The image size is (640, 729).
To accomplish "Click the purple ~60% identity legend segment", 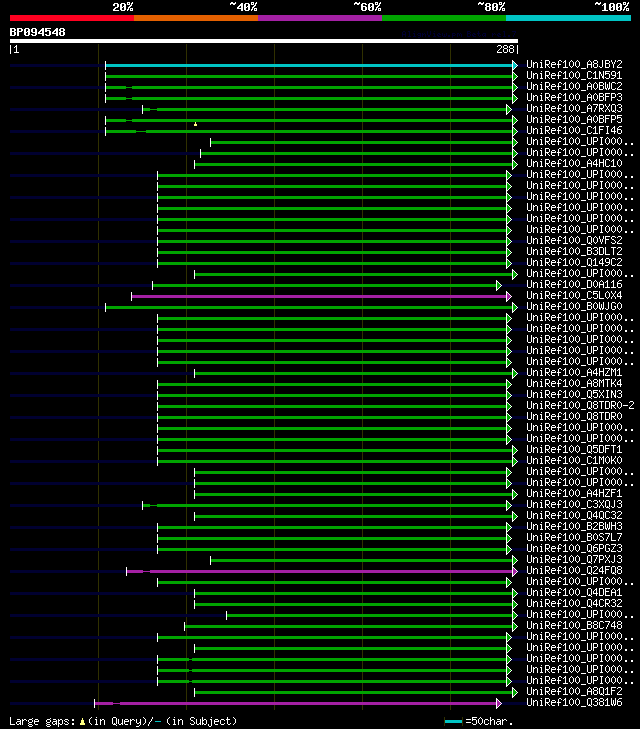I will [320, 18].
